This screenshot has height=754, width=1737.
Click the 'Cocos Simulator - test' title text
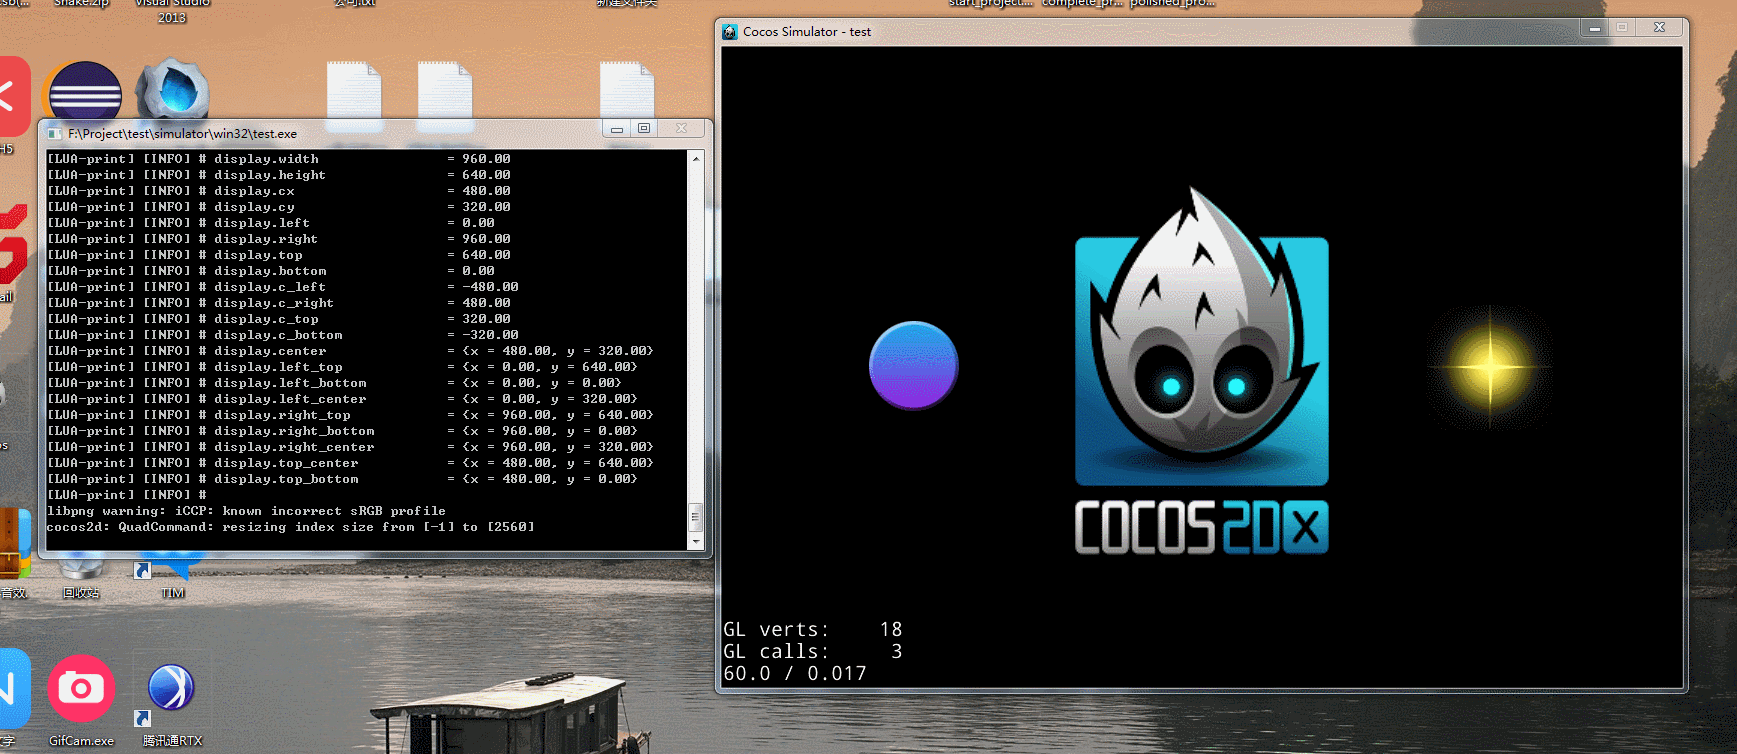[x=807, y=32]
